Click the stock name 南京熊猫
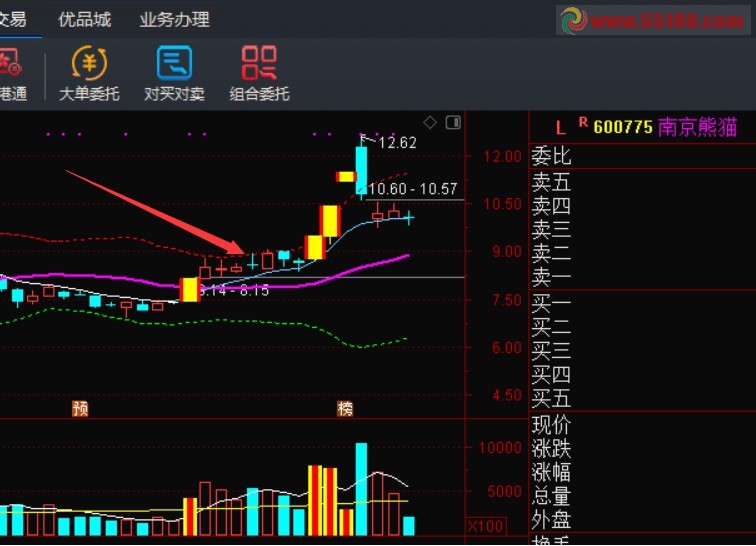 coord(697,127)
